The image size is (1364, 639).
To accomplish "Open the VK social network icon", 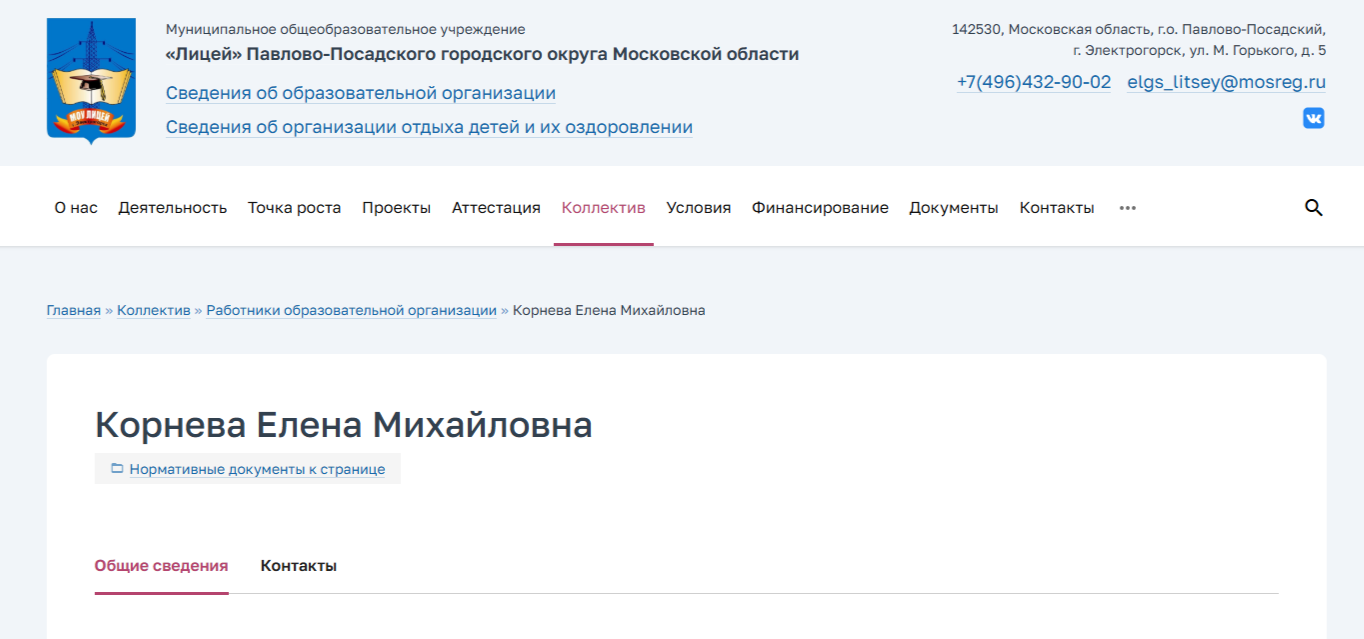I will pos(1313,118).
